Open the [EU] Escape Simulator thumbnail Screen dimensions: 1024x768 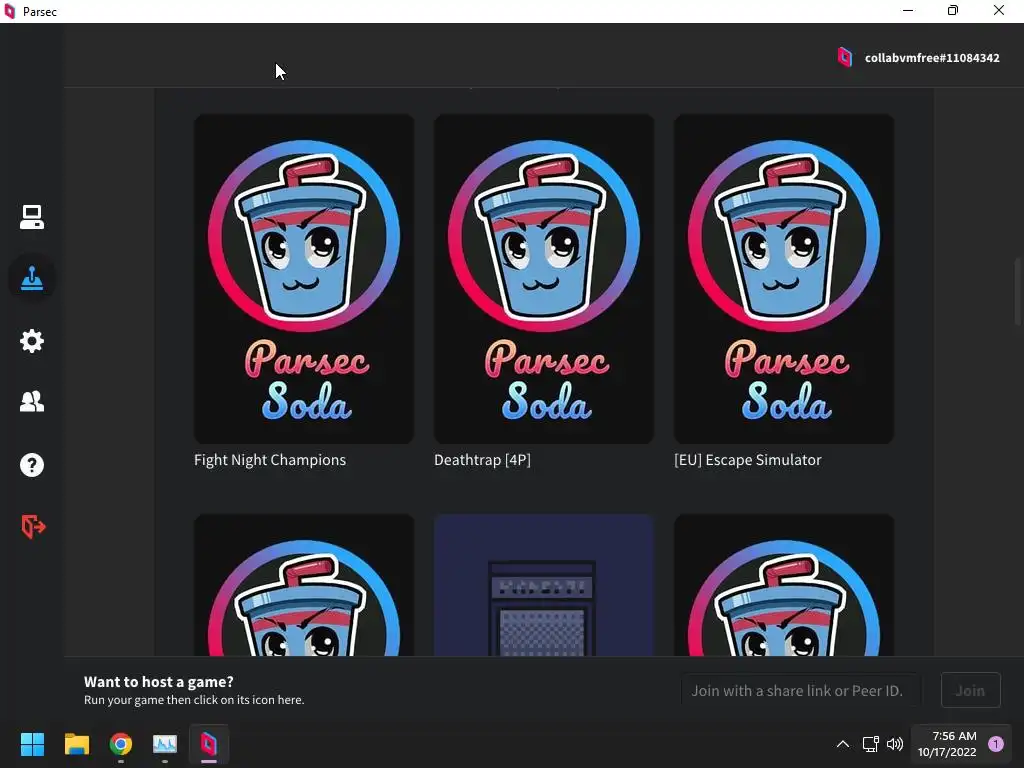click(784, 279)
